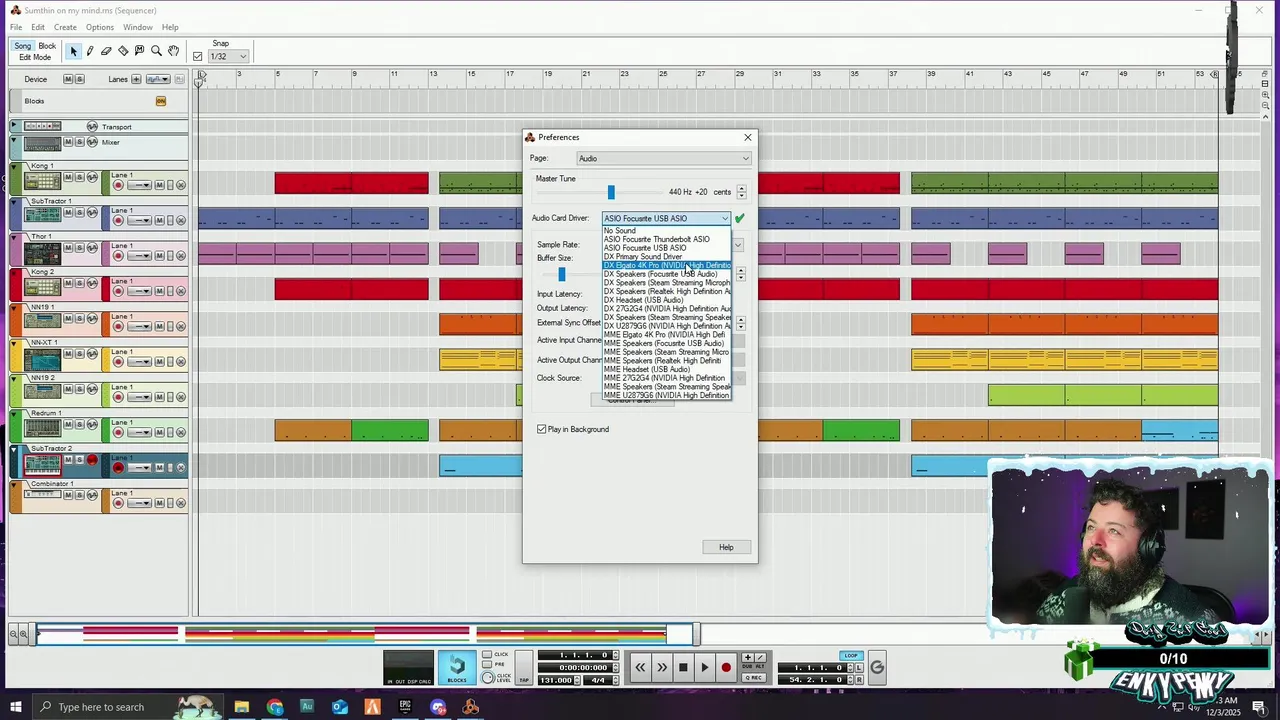The image size is (1280, 720).
Task: Click the Record button in the transport
Action: pyautogui.click(x=726, y=668)
